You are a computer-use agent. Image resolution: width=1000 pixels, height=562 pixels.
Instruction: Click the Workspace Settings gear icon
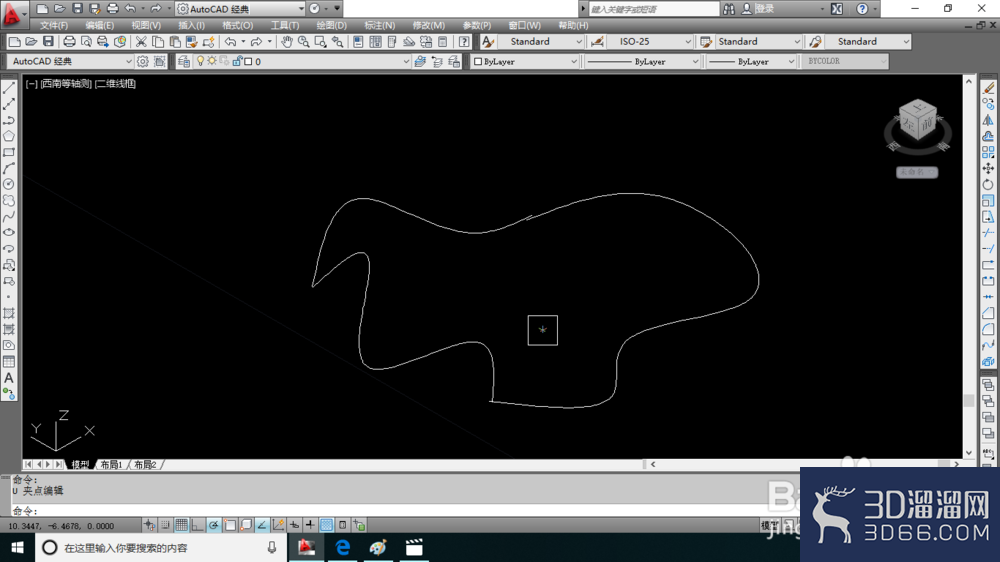[143, 61]
